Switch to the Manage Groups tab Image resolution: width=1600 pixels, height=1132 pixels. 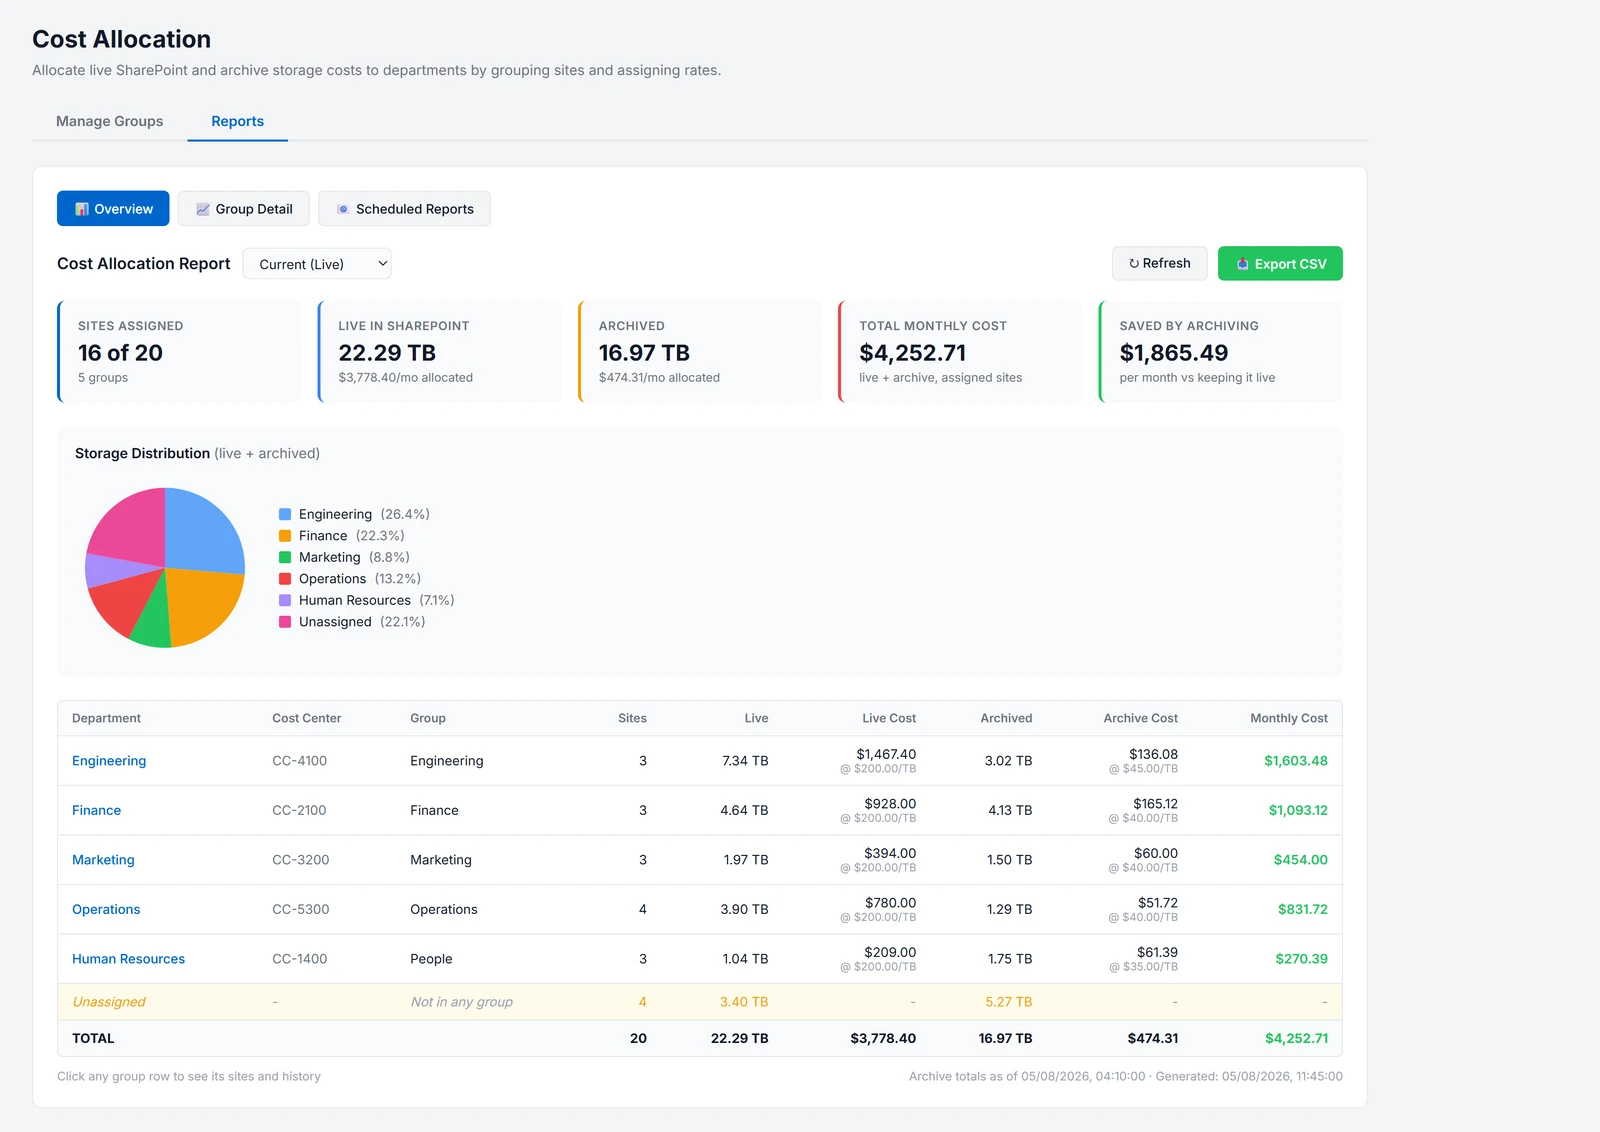[x=110, y=121]
